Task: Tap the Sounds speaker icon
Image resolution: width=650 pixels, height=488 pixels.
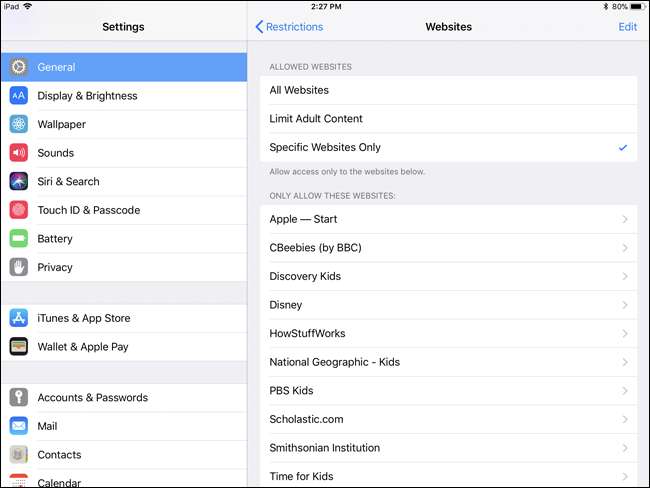Action: [19, 153]
